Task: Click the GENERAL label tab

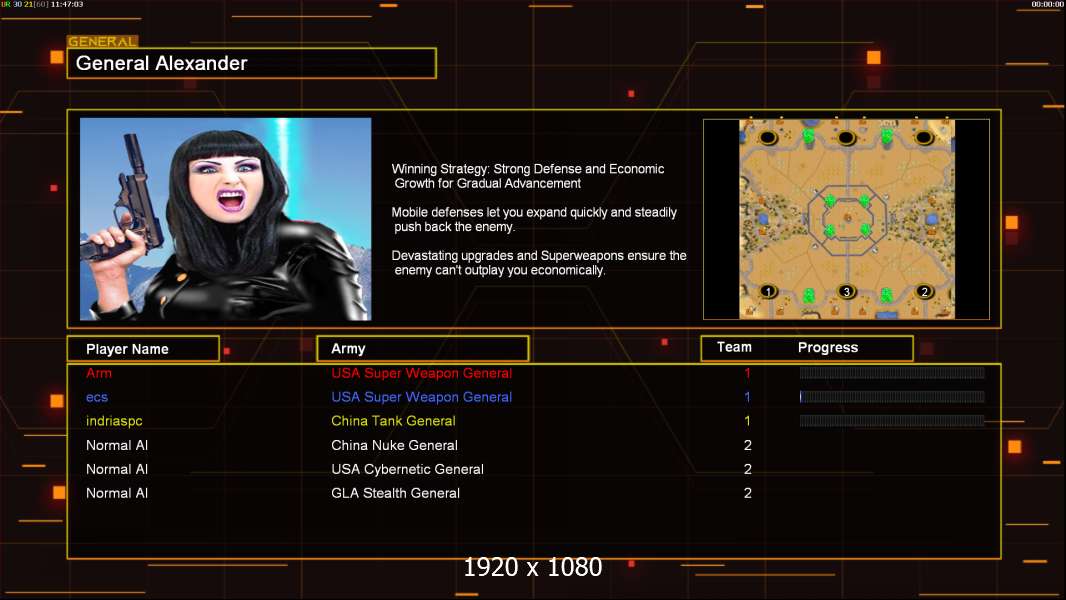Action: [103, 41]
